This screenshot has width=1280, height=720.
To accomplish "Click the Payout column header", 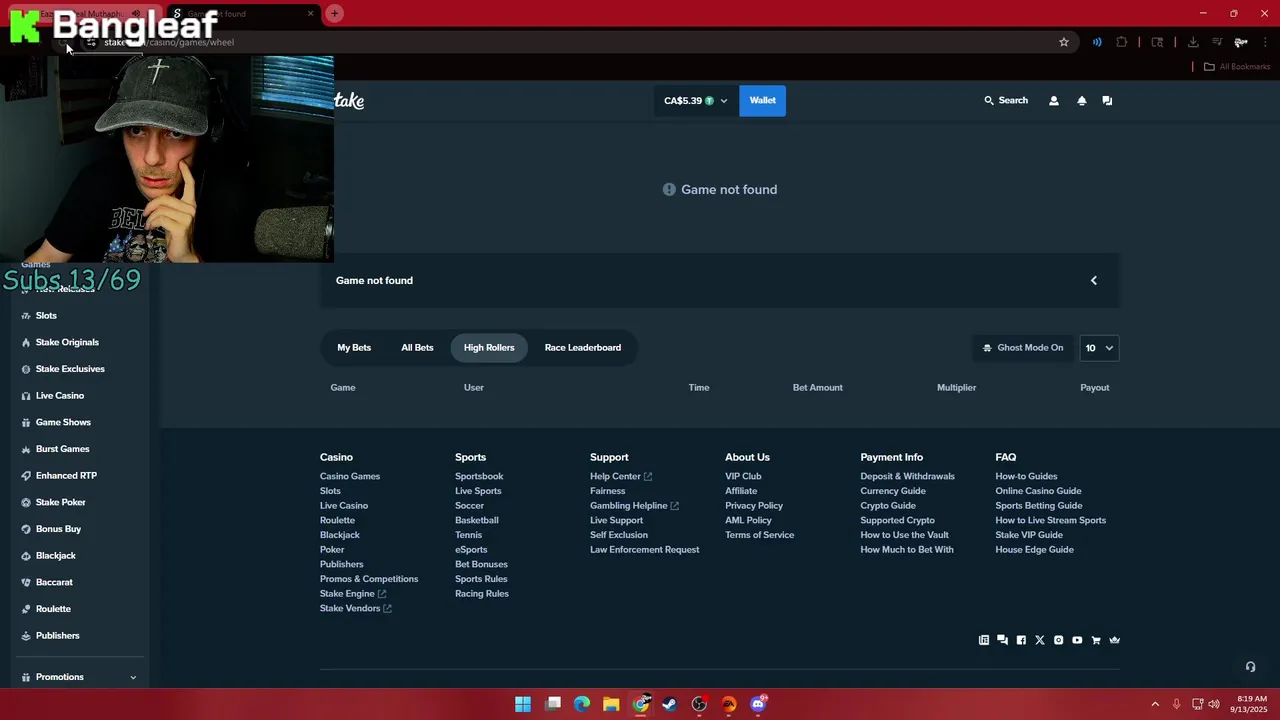I will 1095,388.
